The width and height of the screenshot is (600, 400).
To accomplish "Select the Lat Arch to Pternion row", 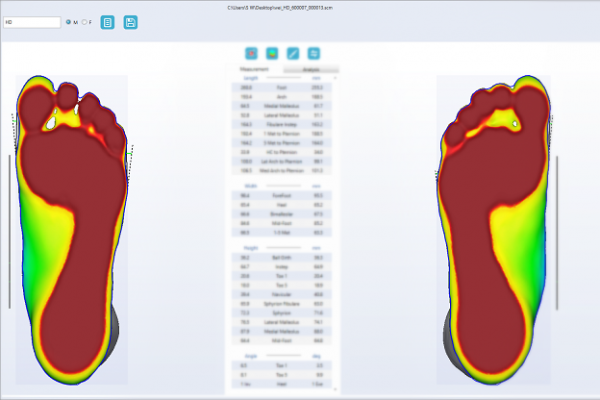I will 282,161.
